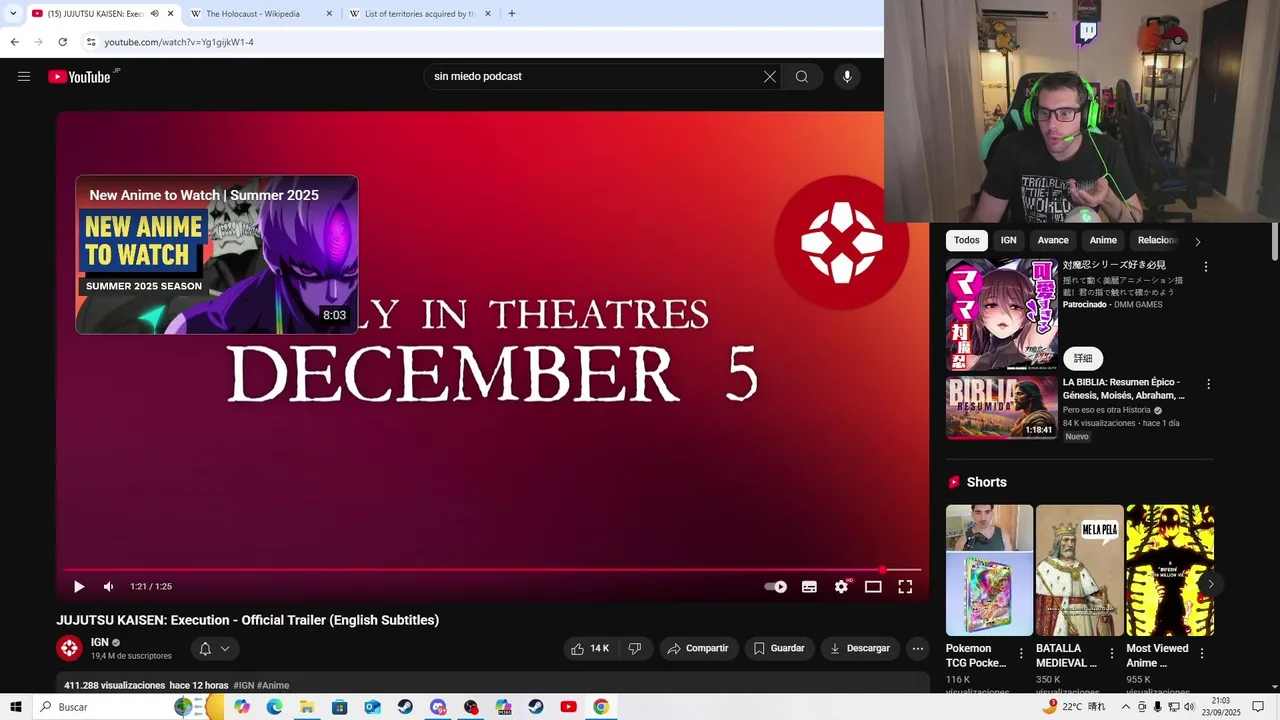Open the Pokemon TCG Pocket short
This screenshot has width=1280, height=720.
pos(989,570)
